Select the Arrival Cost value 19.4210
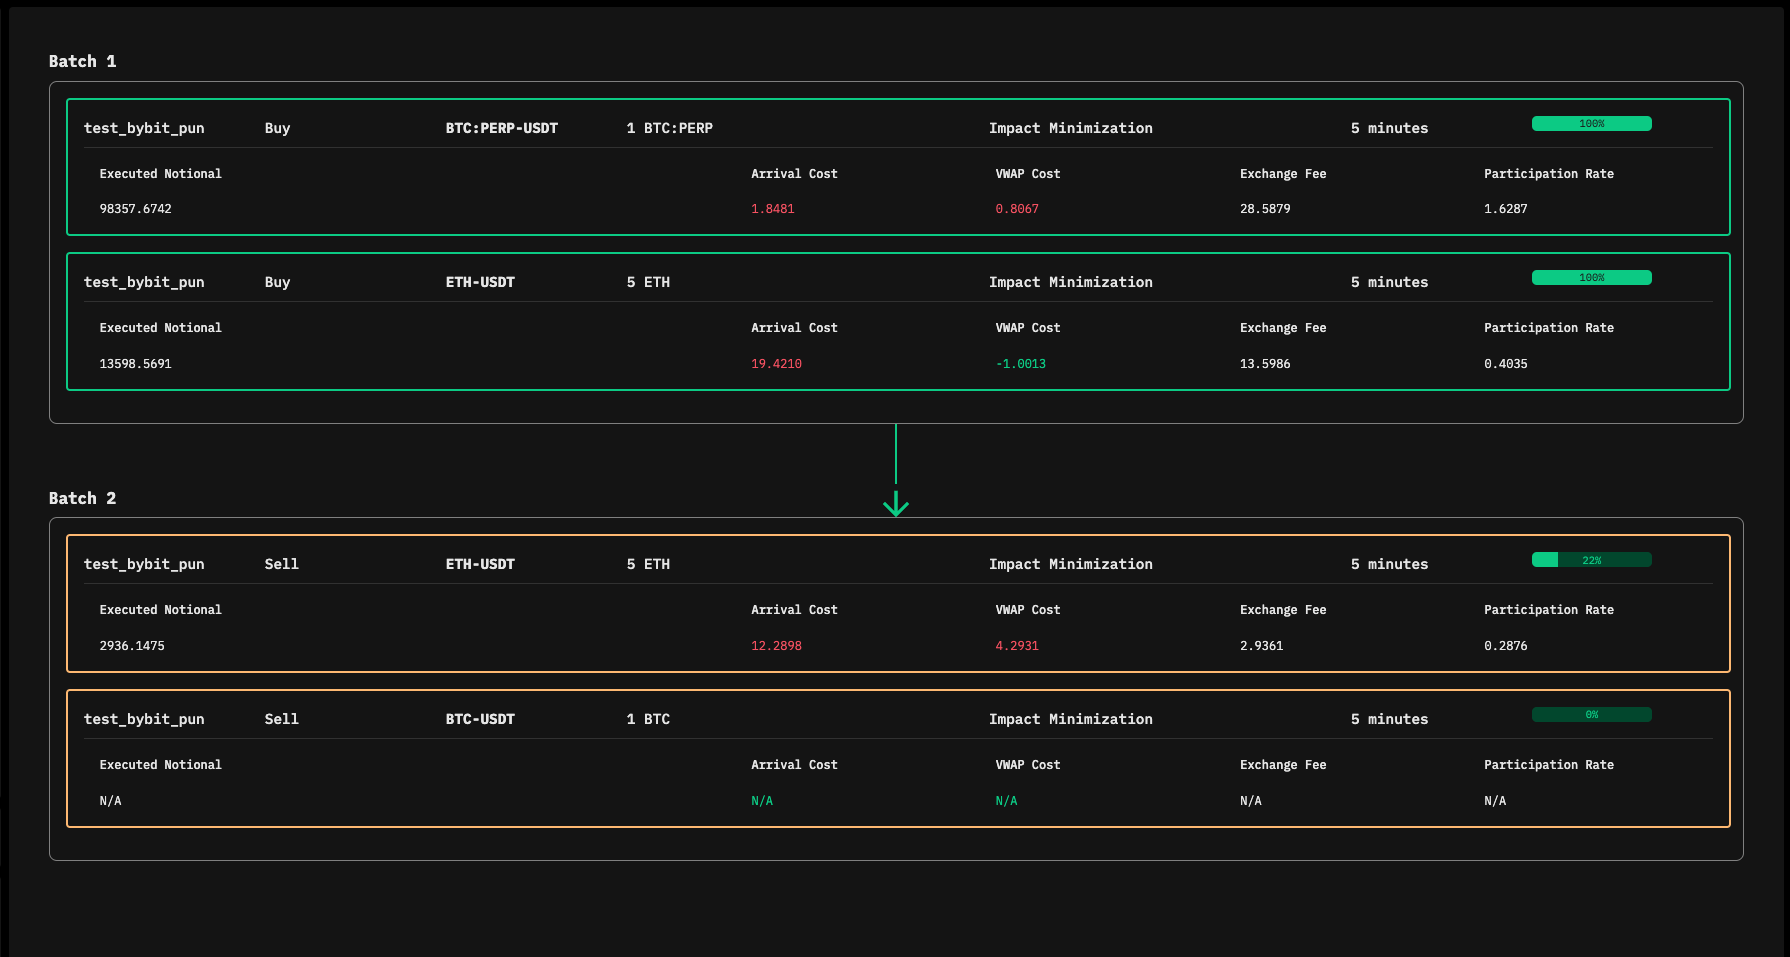Viewport: 1790px width, 957px height. [x=776, y=364]
